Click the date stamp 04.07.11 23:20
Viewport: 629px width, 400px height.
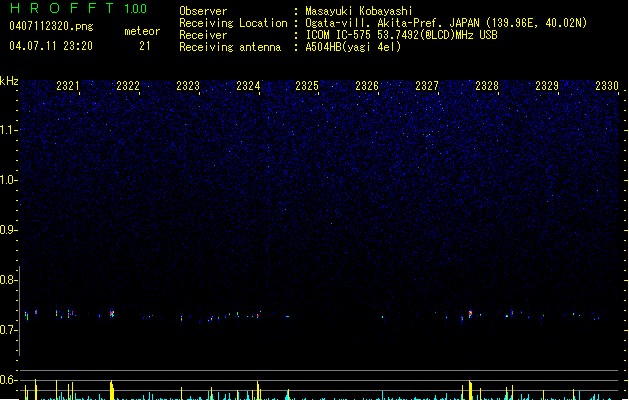(x=51, y=46)
